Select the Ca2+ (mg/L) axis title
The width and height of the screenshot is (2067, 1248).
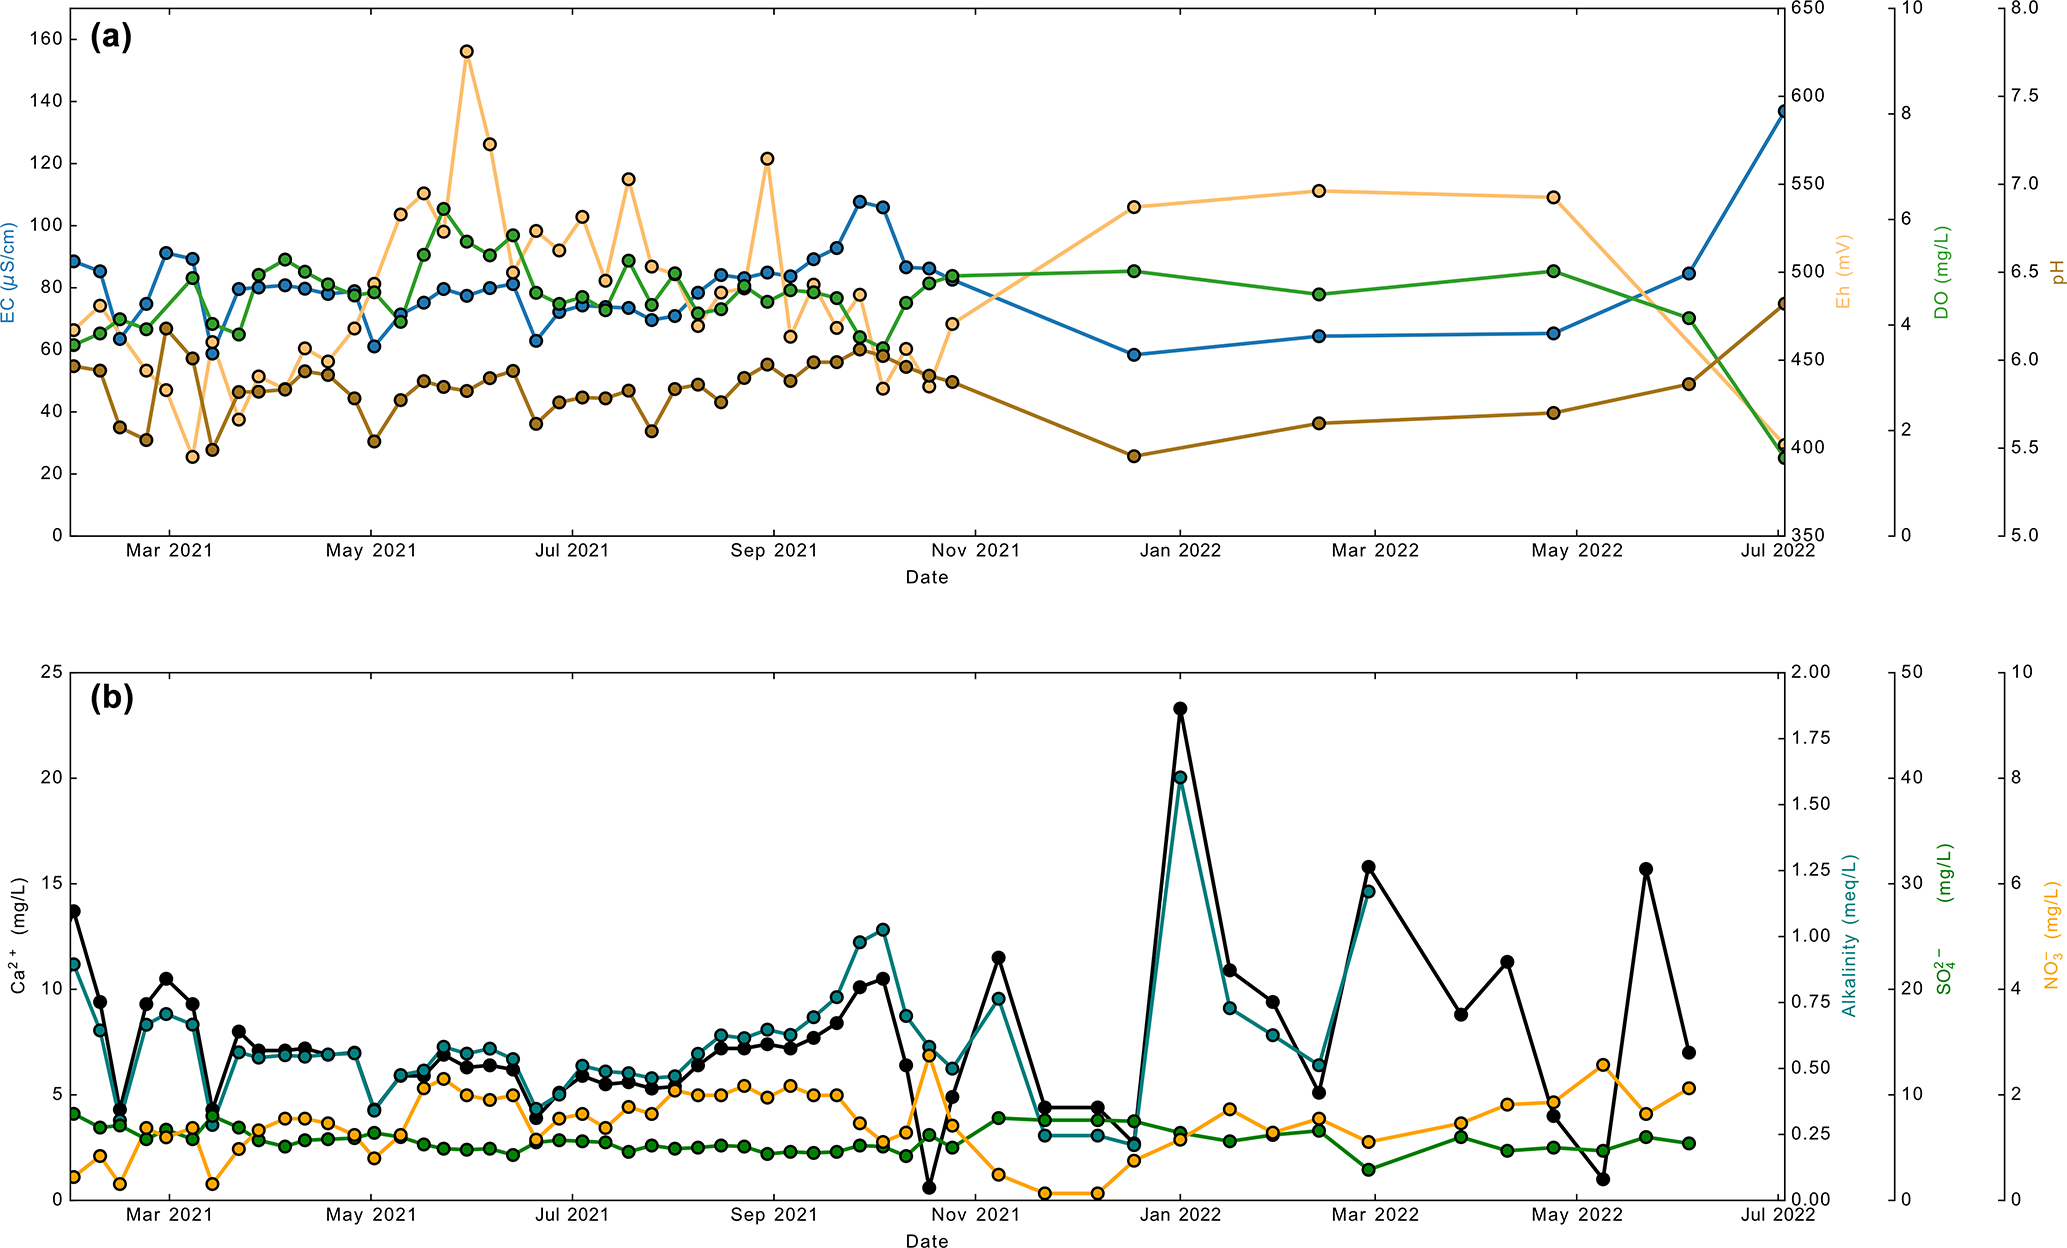point(19,936)
